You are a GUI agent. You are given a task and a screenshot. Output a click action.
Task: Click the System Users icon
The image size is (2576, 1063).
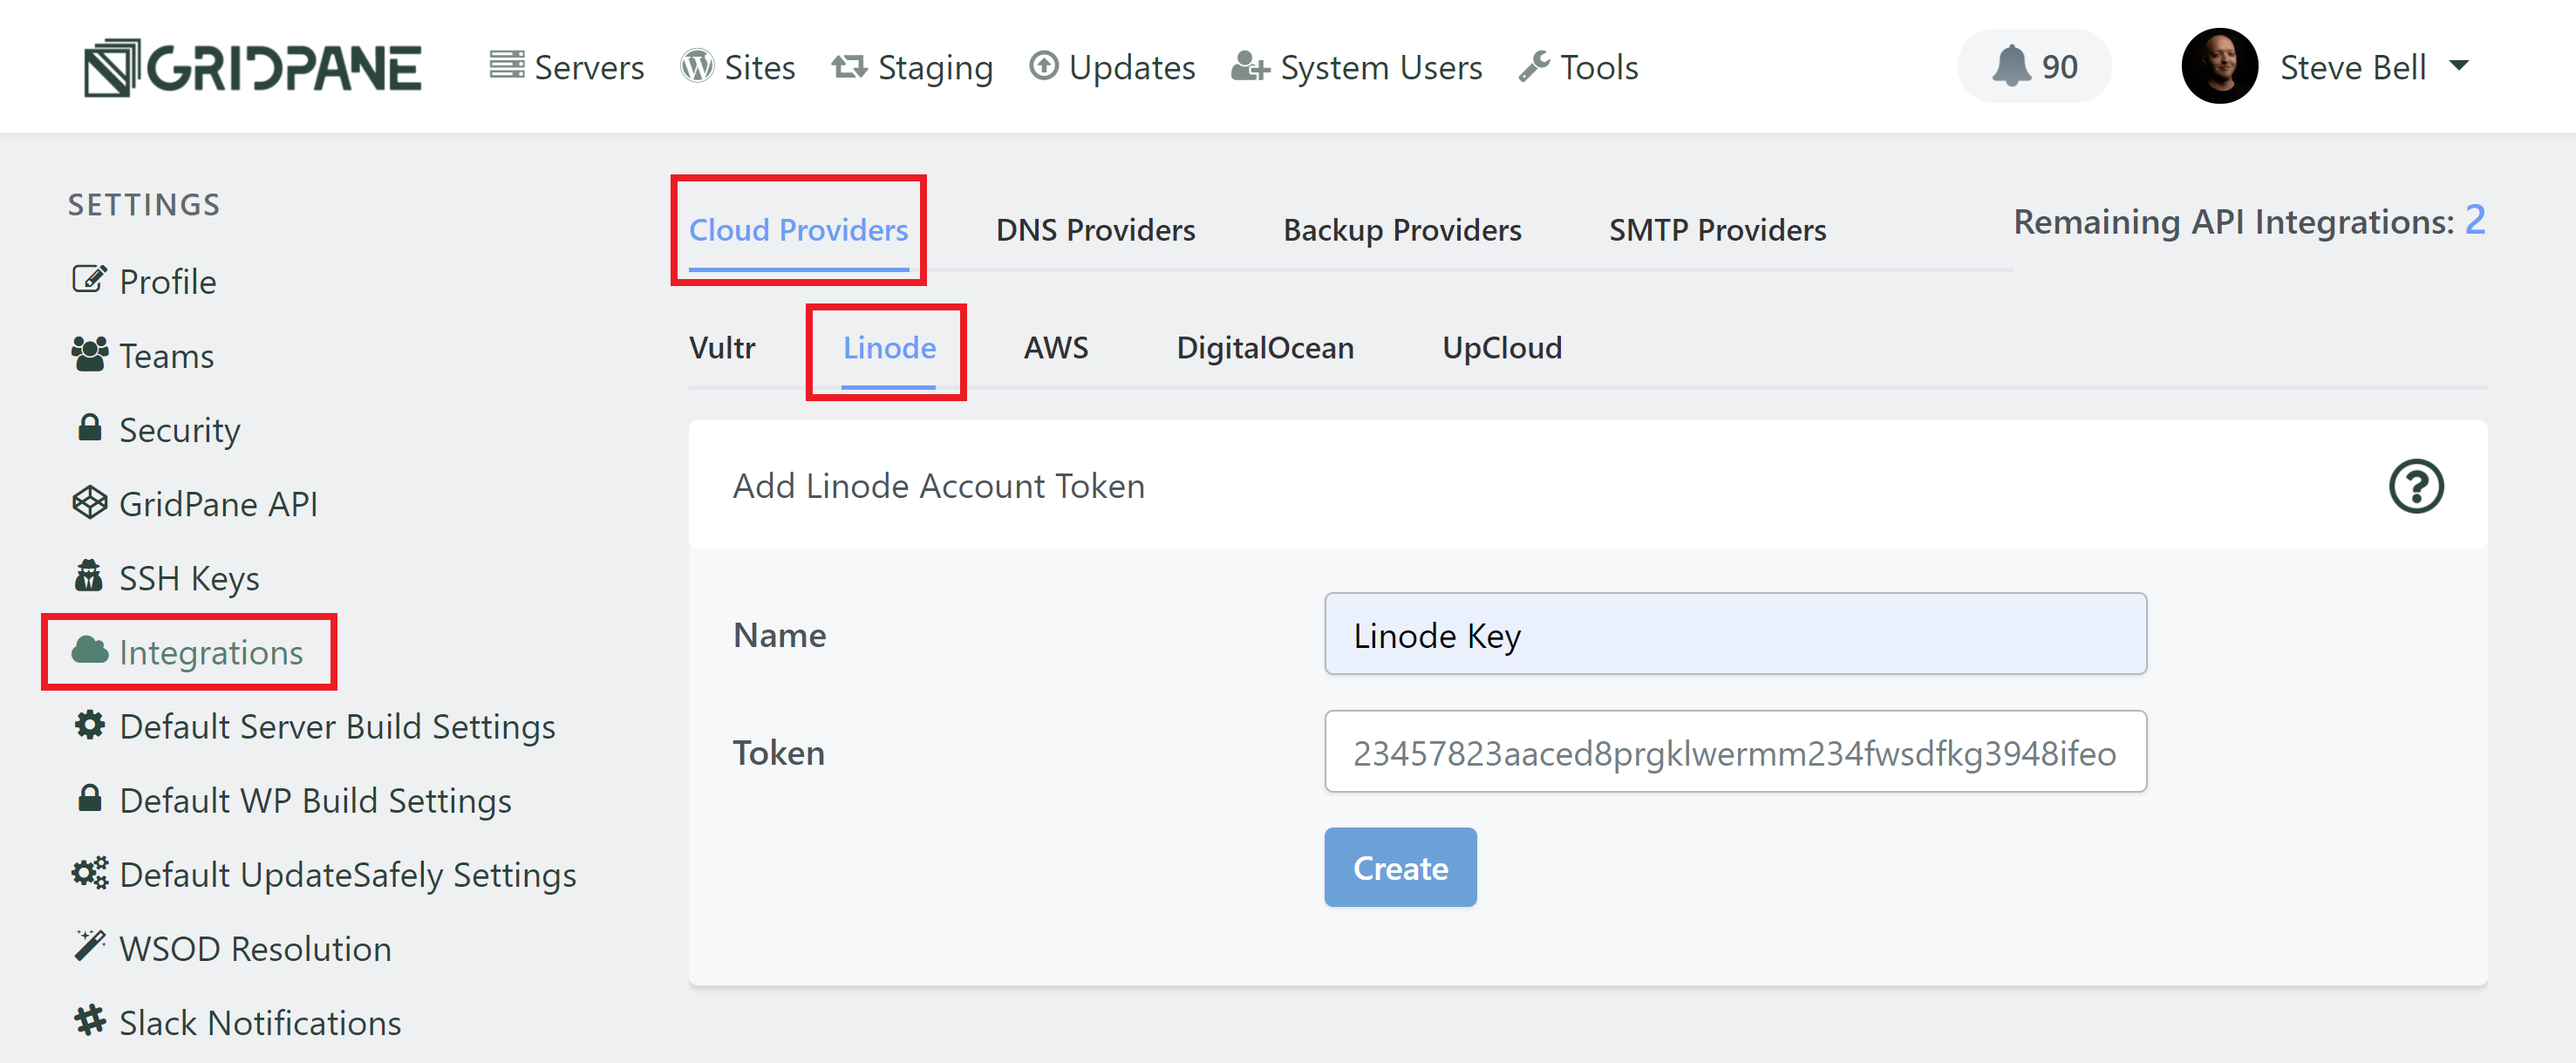click(1250, 66)
